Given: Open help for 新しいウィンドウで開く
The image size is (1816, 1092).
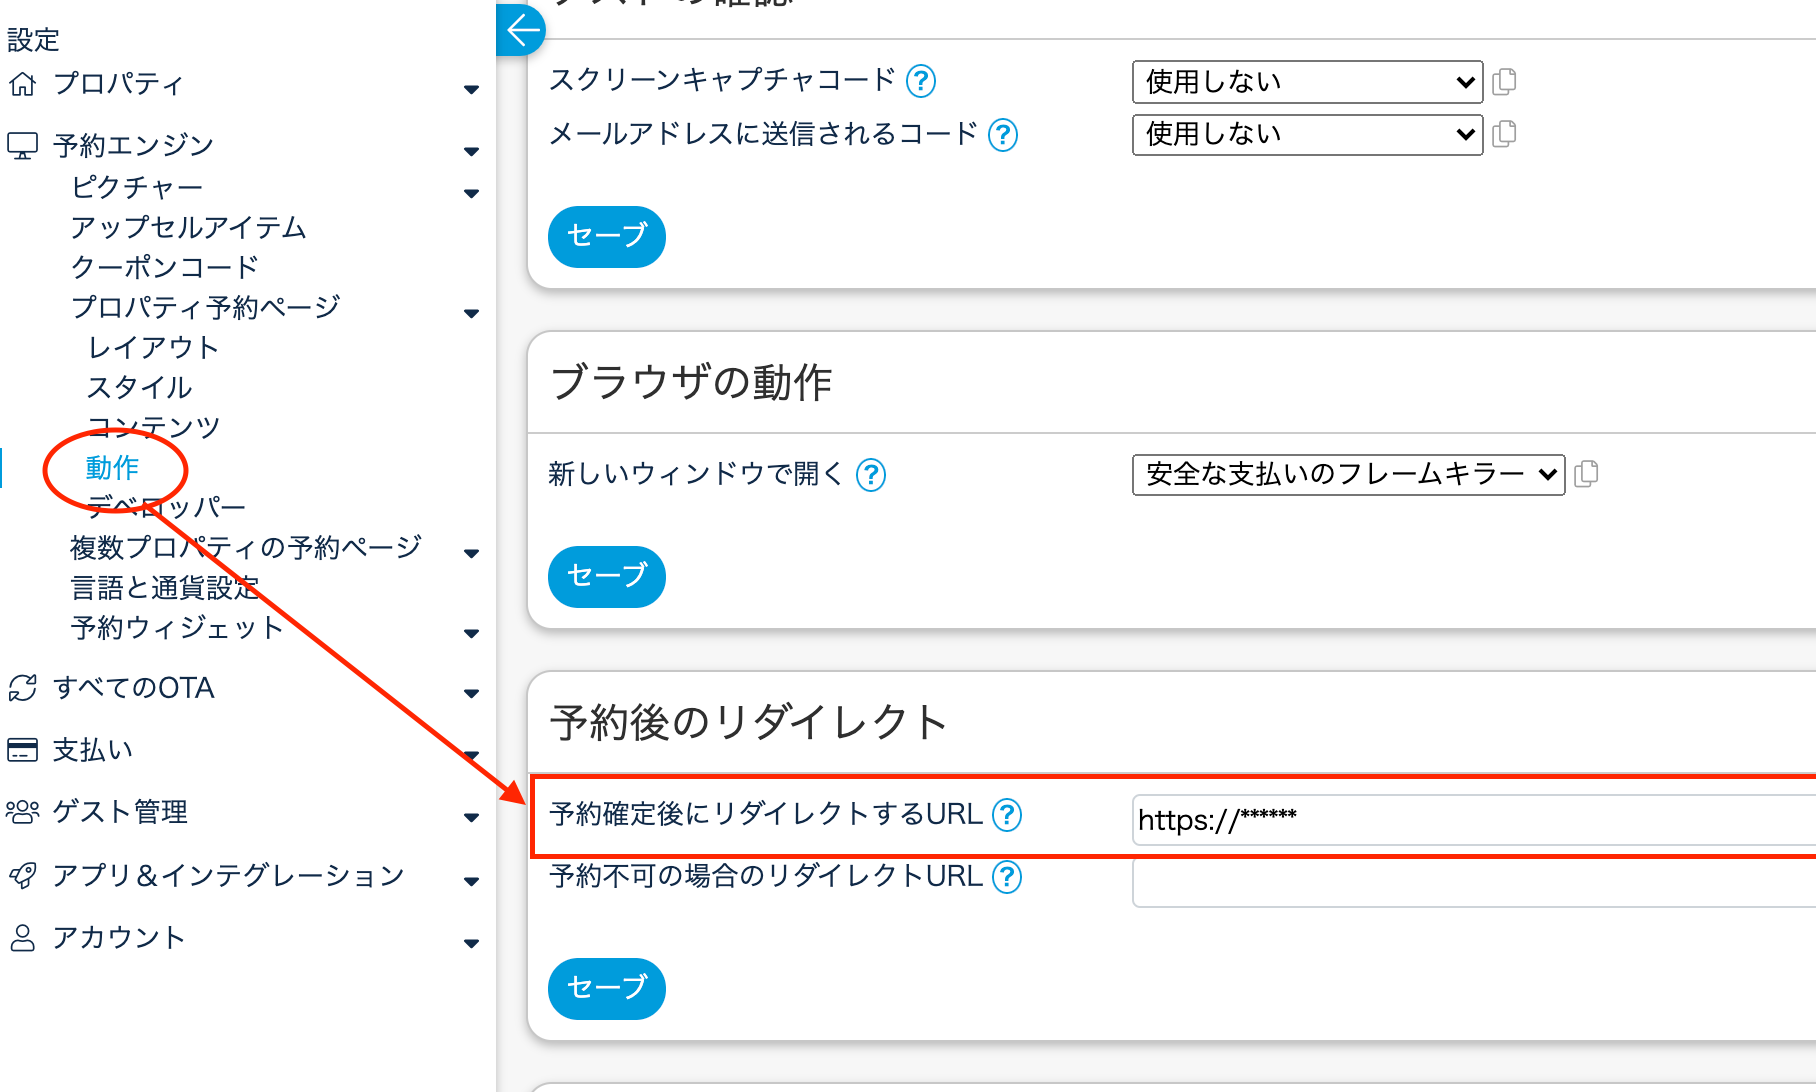Looking at the screenshot, I should coord(870,475).
